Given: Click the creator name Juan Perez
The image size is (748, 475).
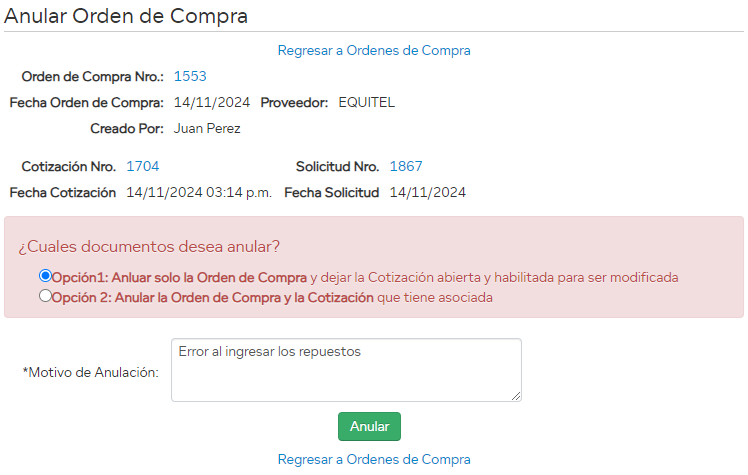Looking at the screenshot, I should (x=207, y=128).
